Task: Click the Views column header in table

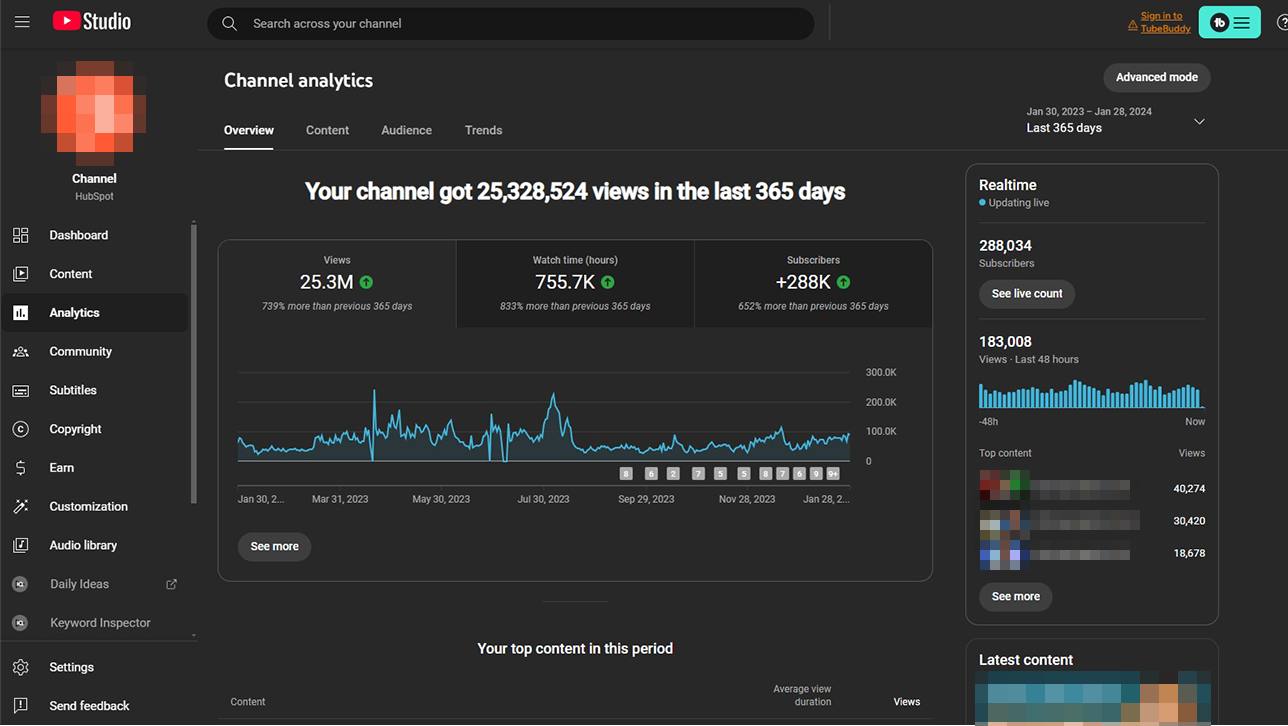Action: click(x=907, y=702)
